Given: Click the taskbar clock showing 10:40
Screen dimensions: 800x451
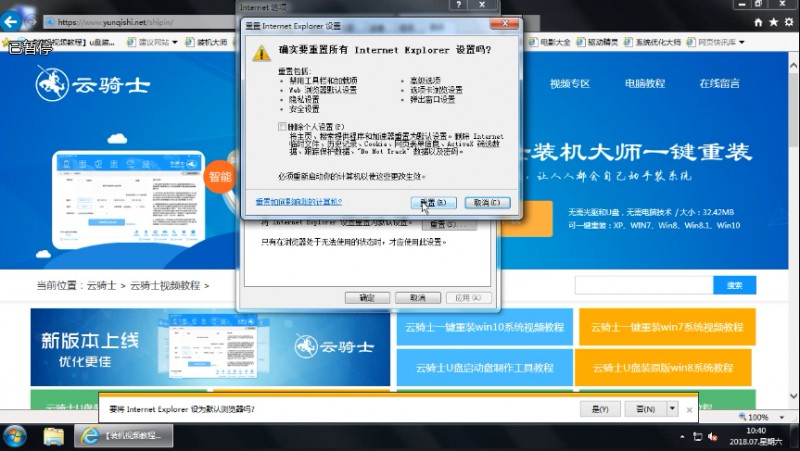Looking at the screenshot, I should [756, 436].
